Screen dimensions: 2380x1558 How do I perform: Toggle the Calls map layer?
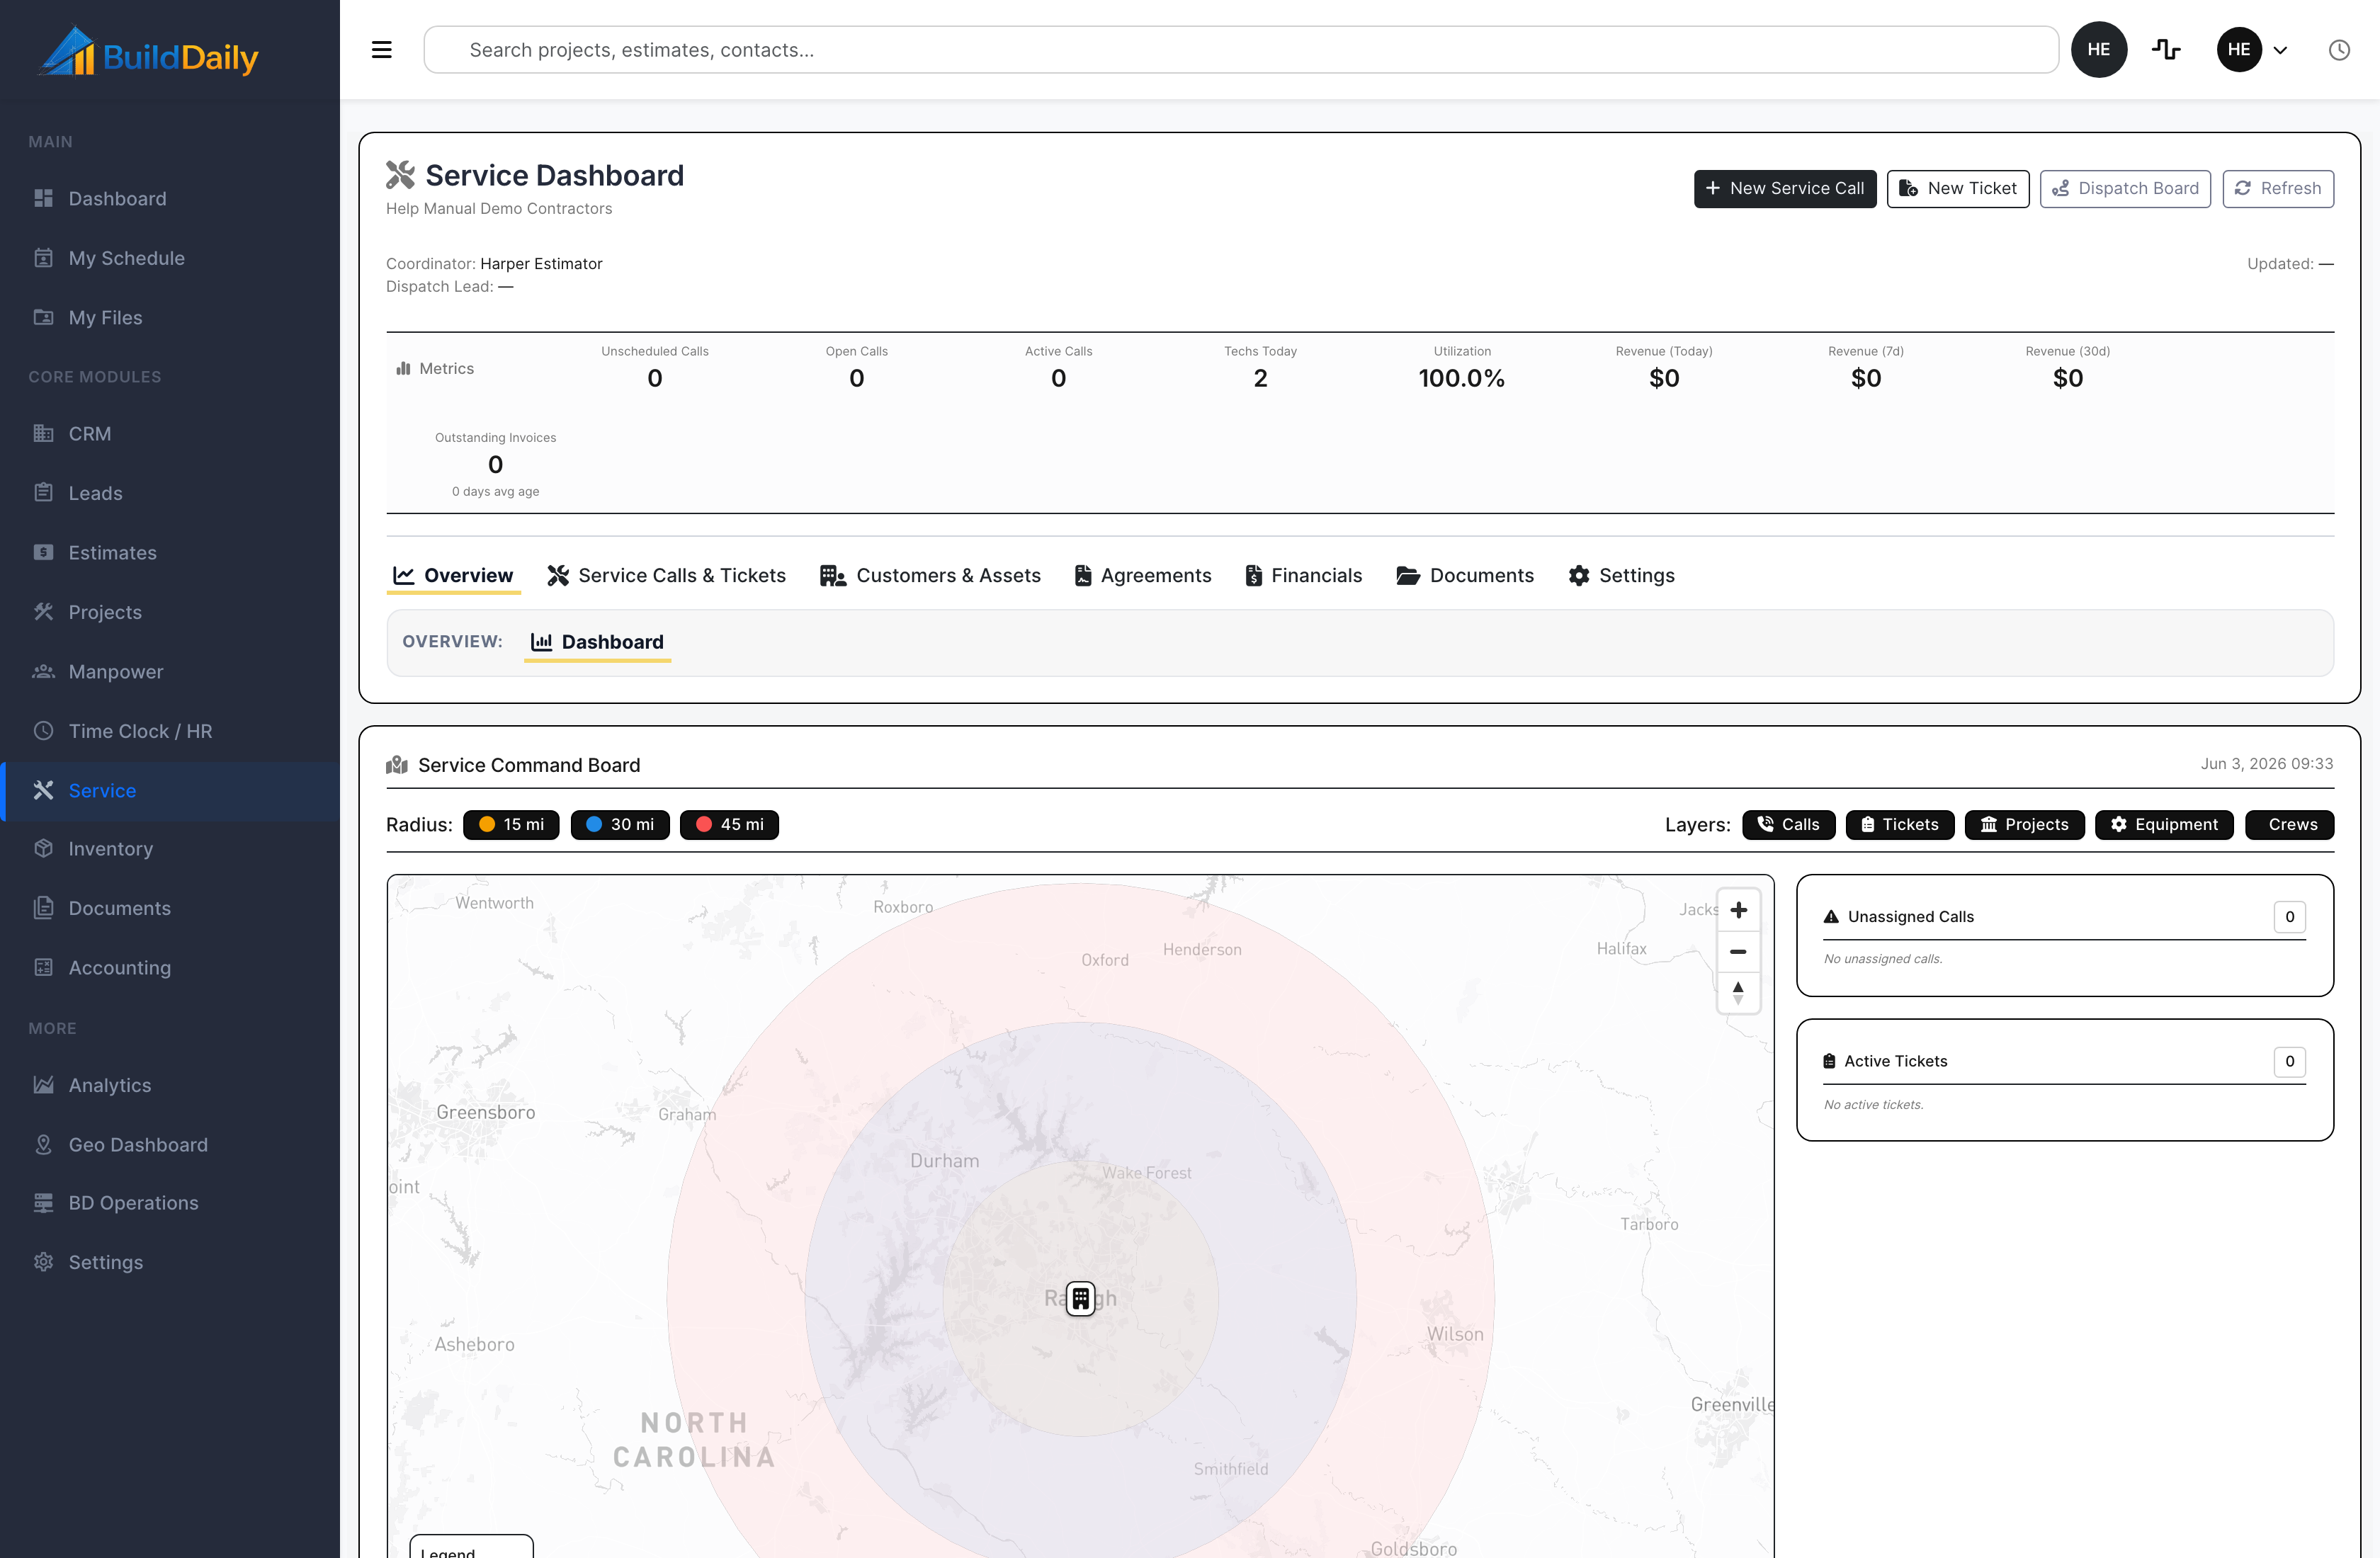tap(1788, 824)
